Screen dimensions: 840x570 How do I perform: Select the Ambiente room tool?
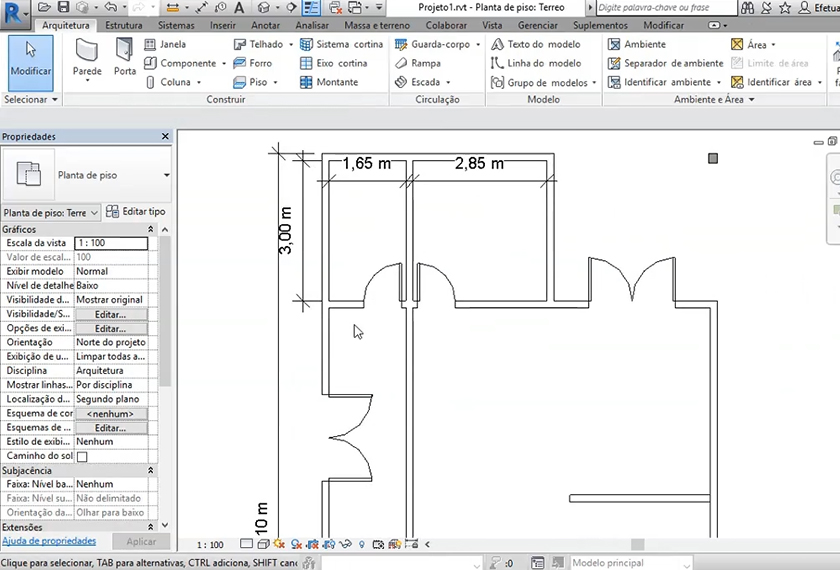[x=643, y=45]
